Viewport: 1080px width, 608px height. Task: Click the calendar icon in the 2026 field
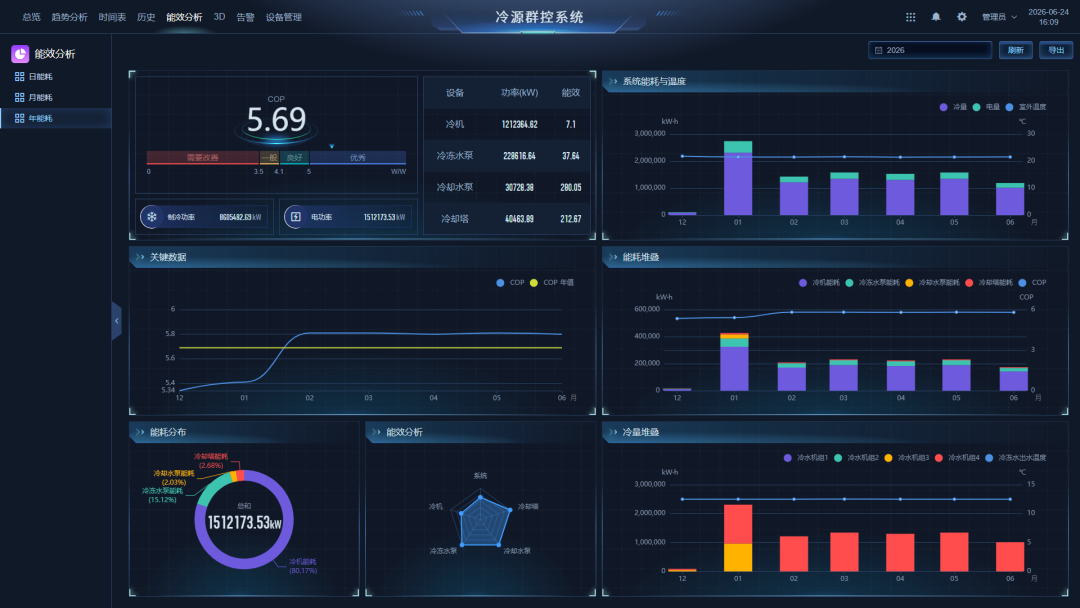pyautogui.click(x=878, y=50)
